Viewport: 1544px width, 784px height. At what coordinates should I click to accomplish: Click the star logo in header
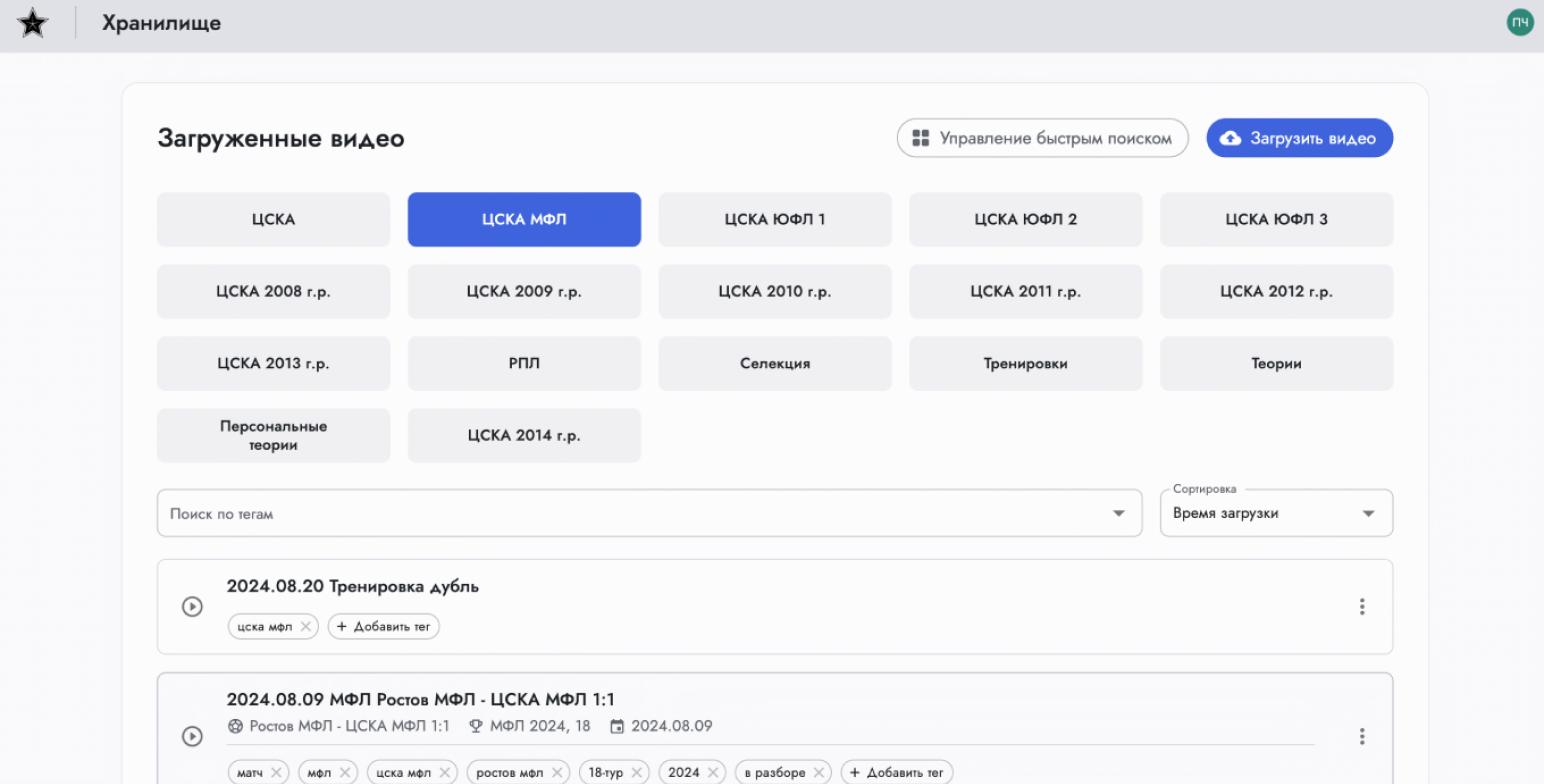click(x=33, y=23)
